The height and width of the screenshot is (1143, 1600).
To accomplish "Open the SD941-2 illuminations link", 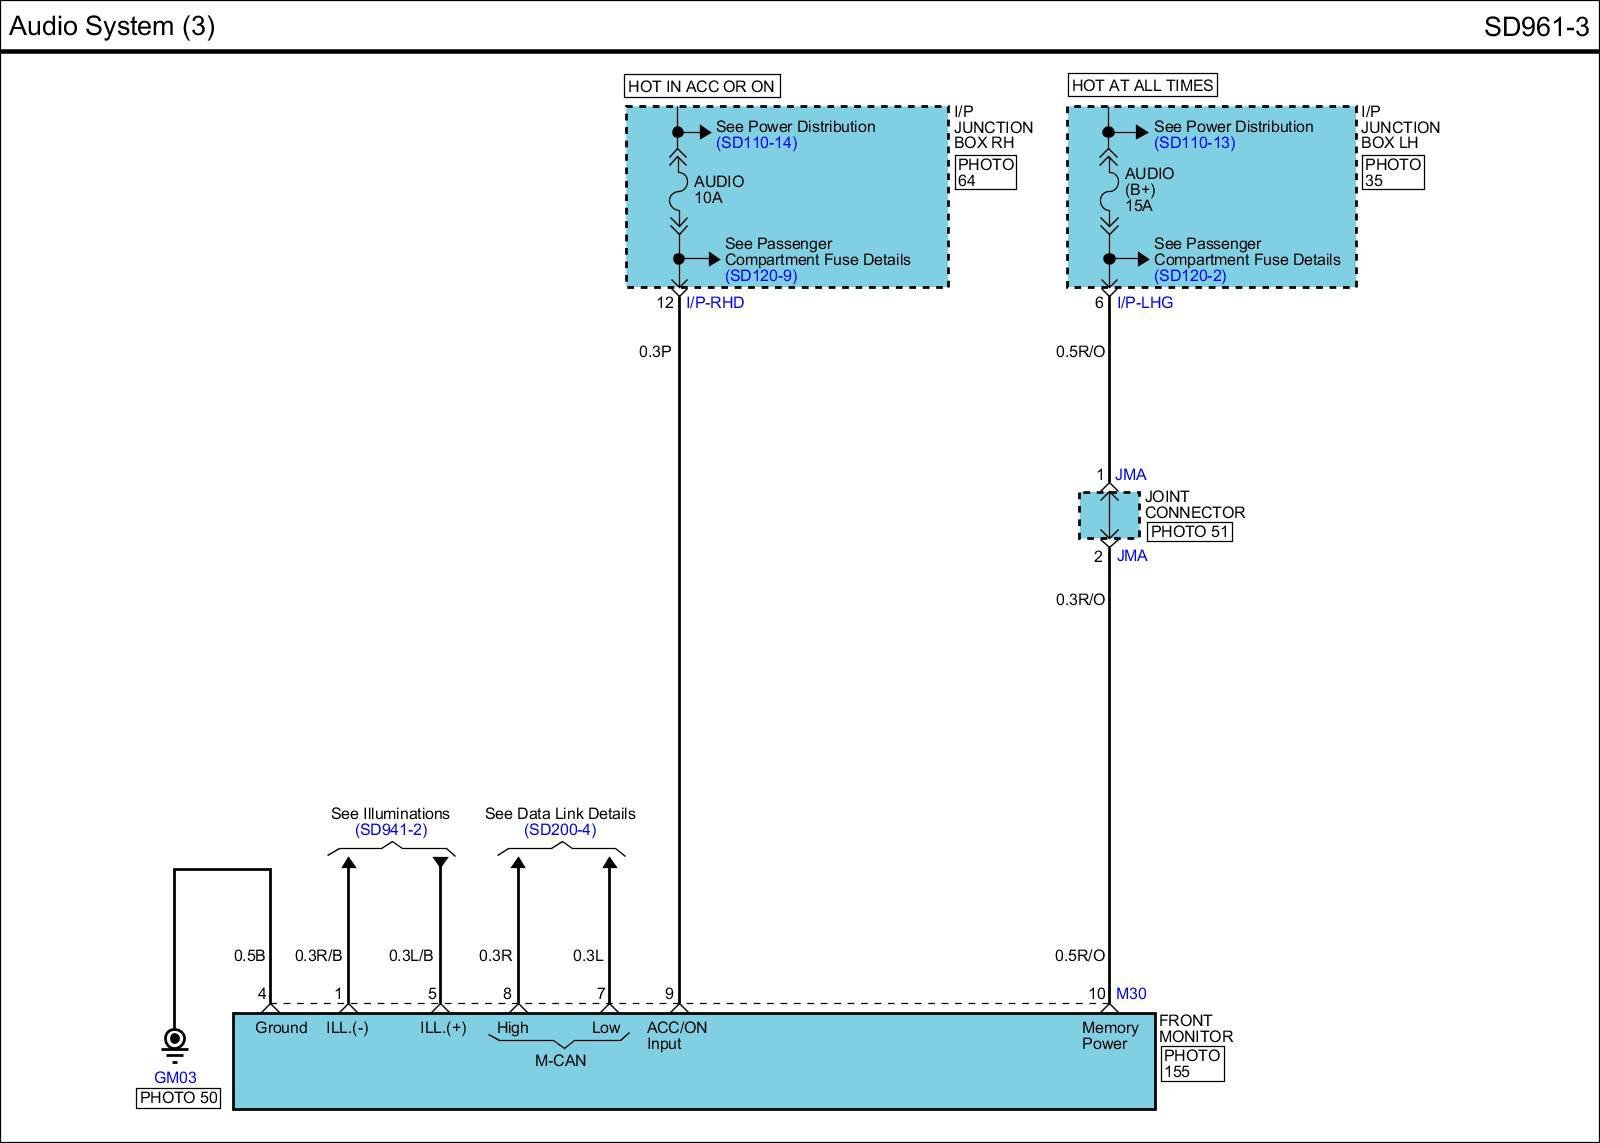I will coord(390,830).
